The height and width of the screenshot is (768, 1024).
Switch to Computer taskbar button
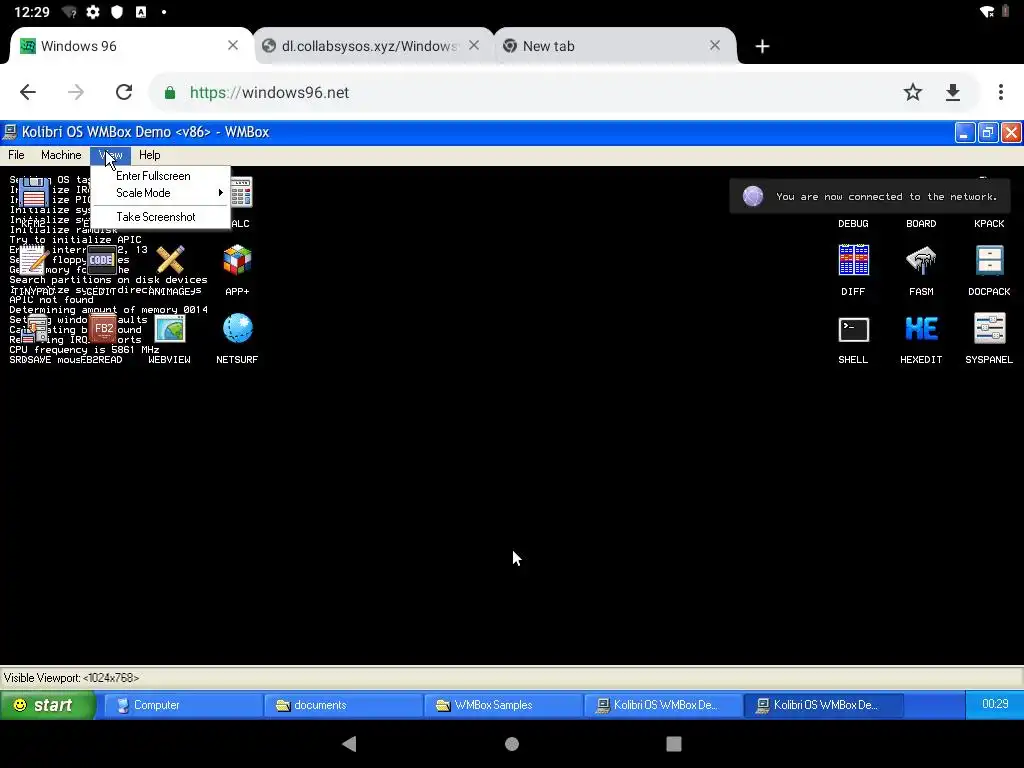pos(182,705)
